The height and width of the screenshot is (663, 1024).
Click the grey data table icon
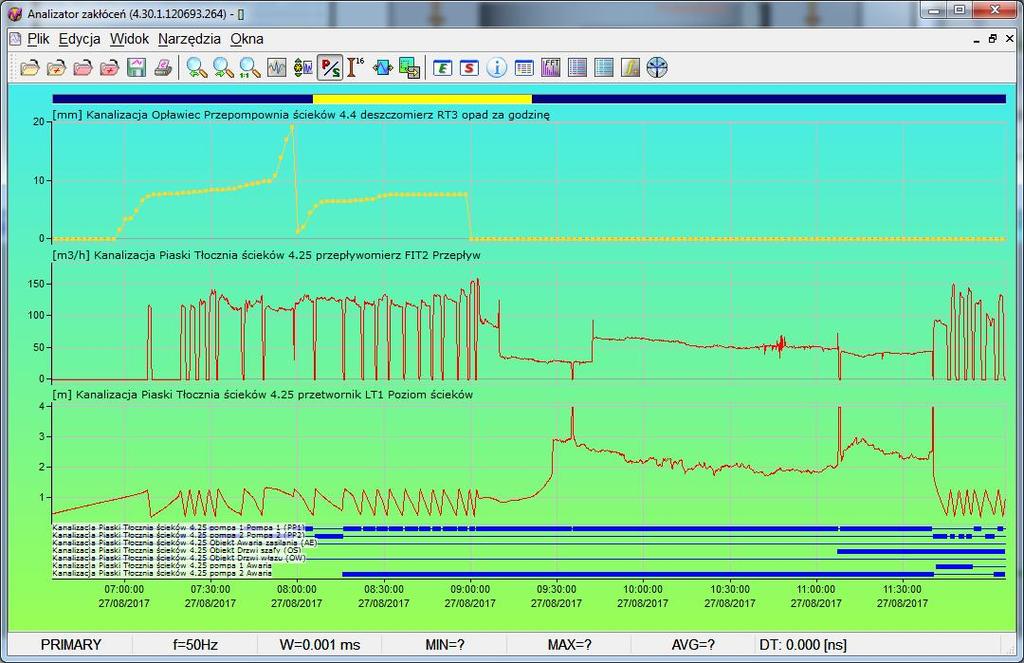pos(577,67)
